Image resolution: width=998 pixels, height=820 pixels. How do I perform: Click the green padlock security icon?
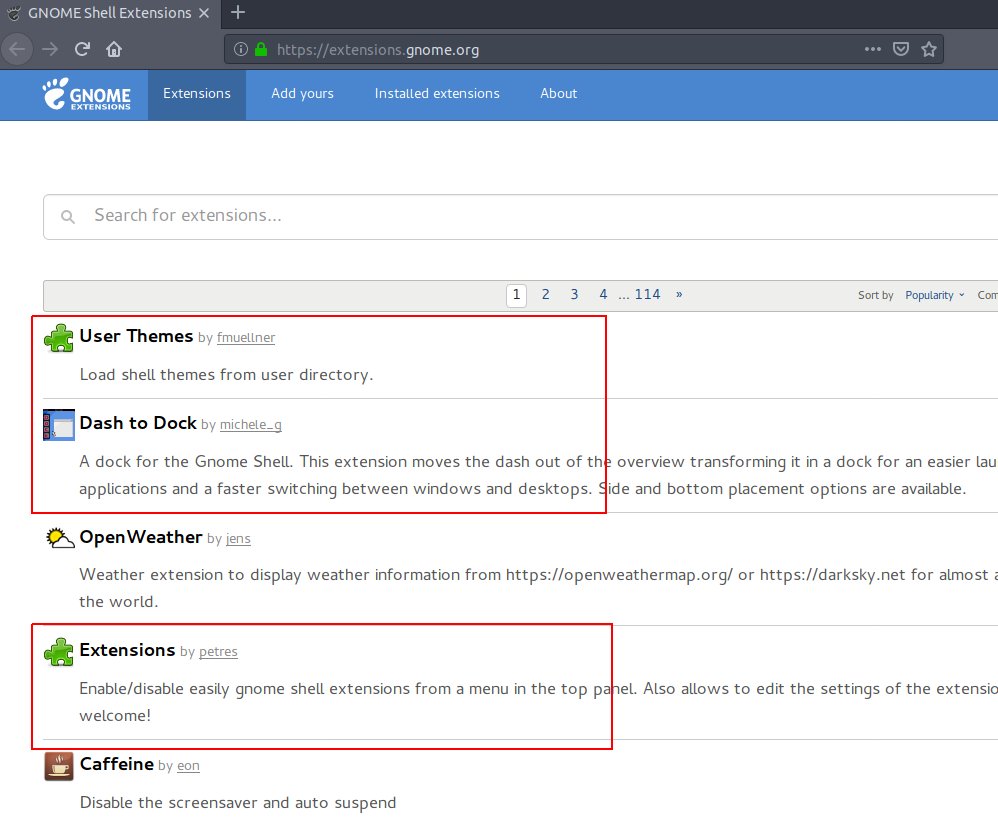tap(261, 49)
